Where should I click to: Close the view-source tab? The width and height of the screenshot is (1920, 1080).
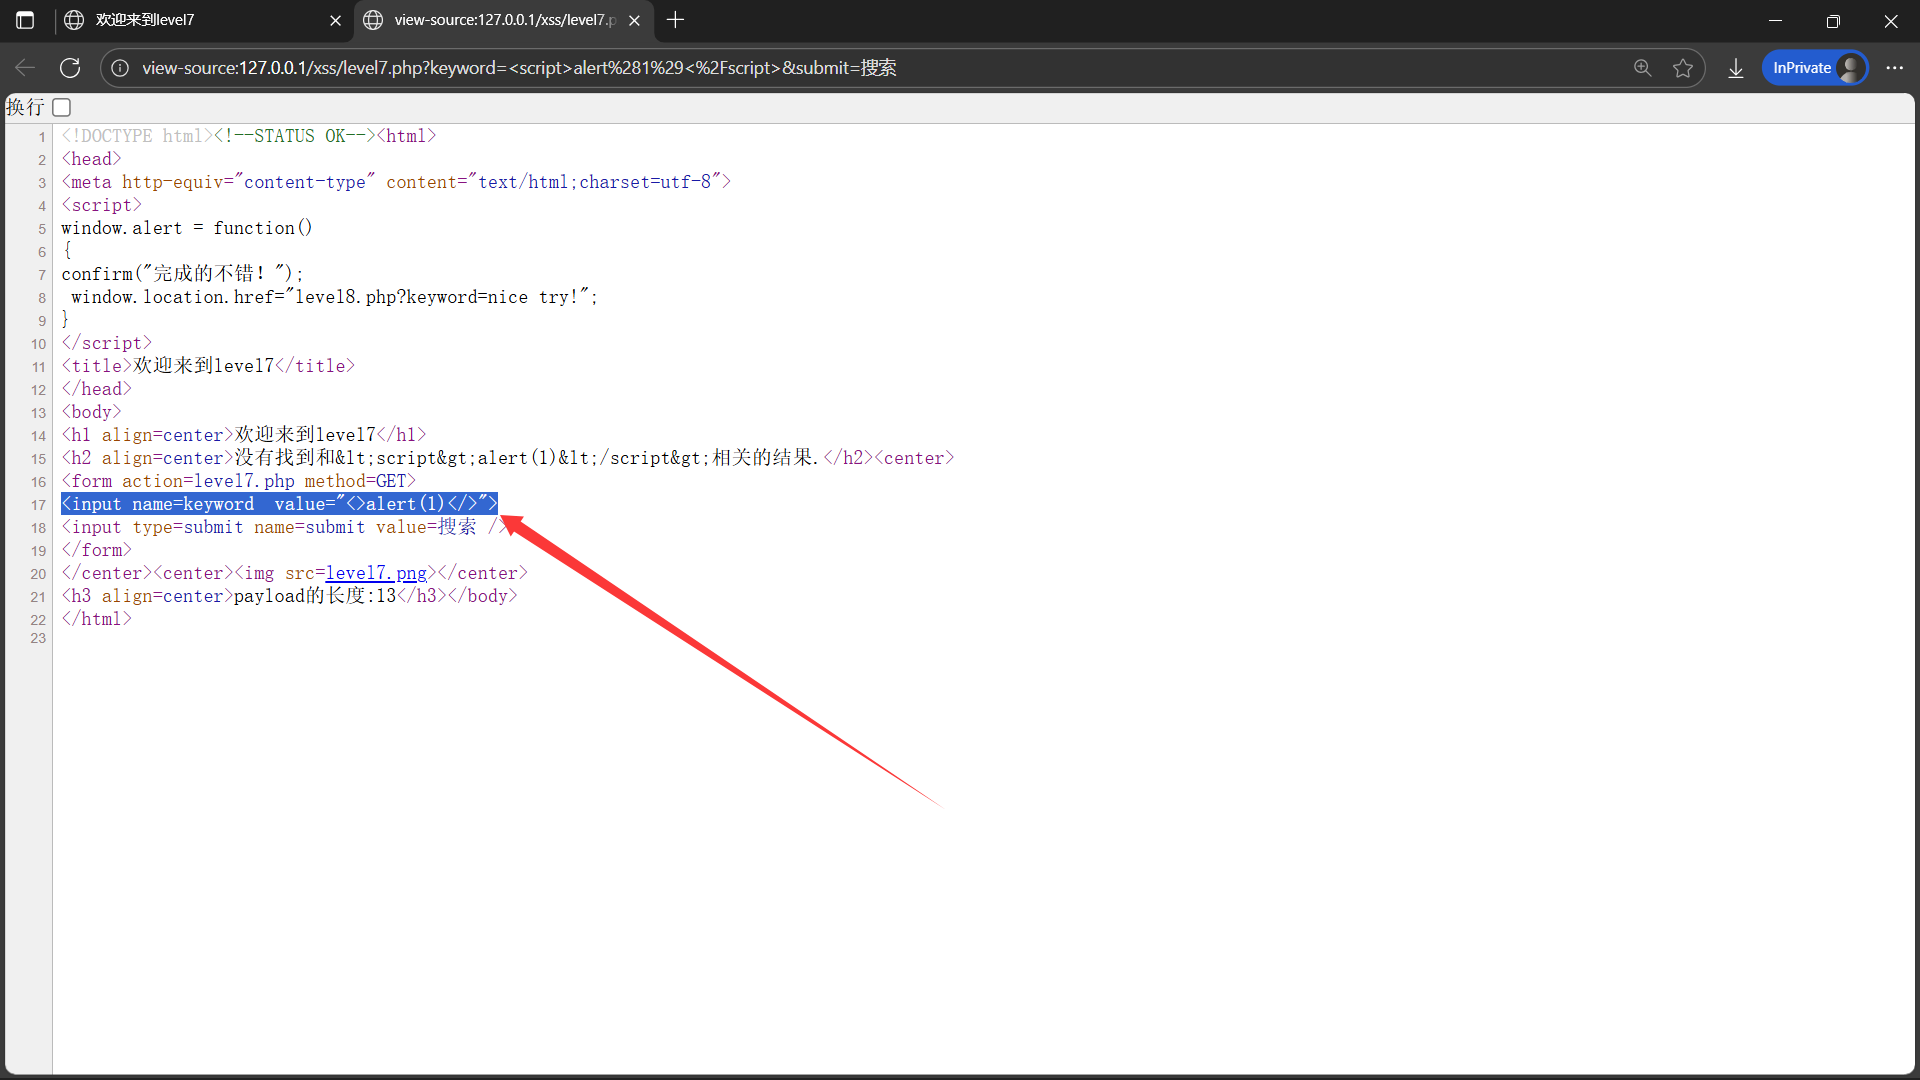[634, 20]
